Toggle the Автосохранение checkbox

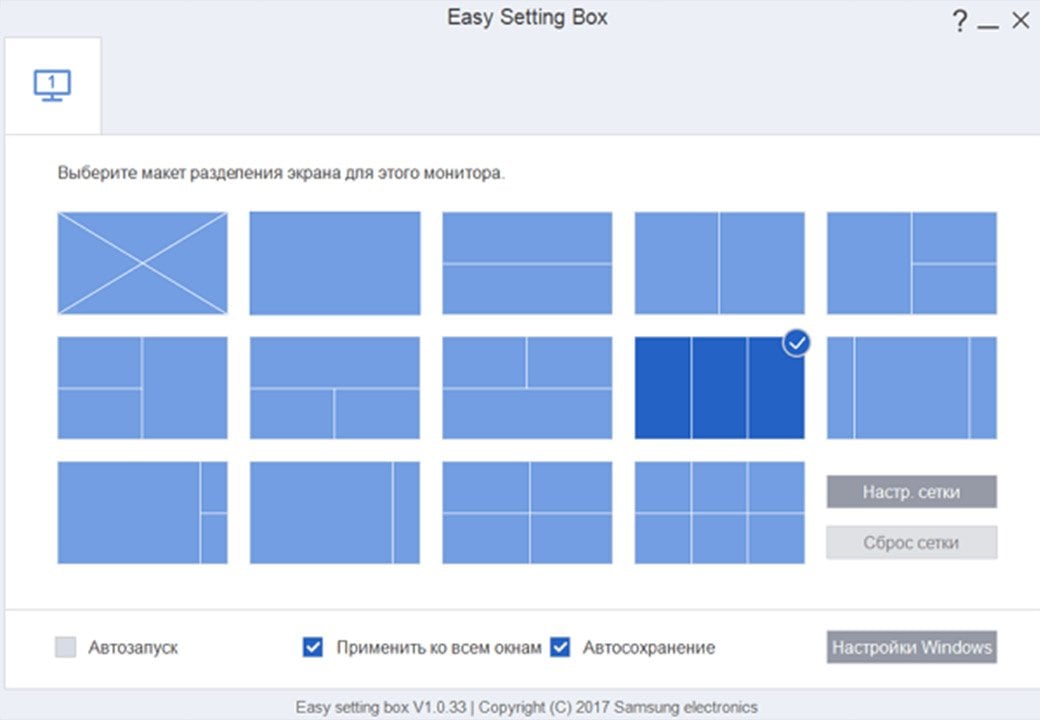(560, 647)
